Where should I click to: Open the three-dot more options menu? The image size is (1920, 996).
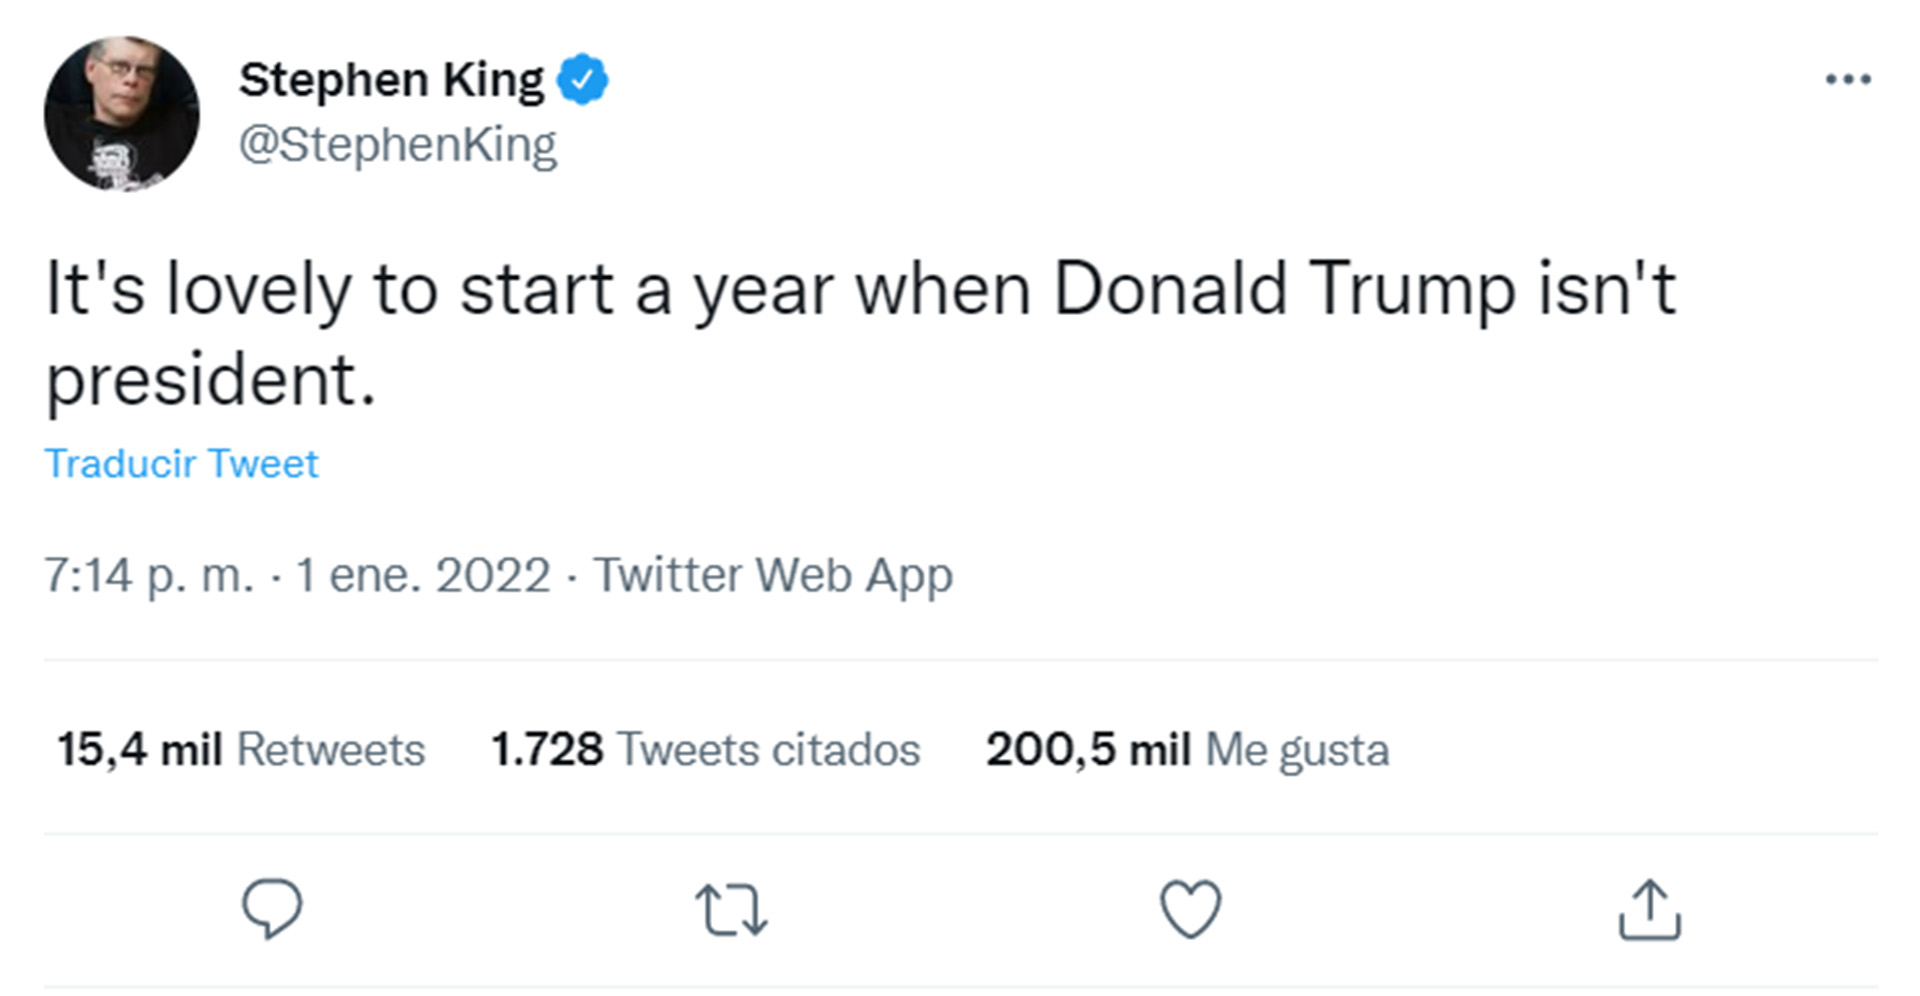[1847, 79]
